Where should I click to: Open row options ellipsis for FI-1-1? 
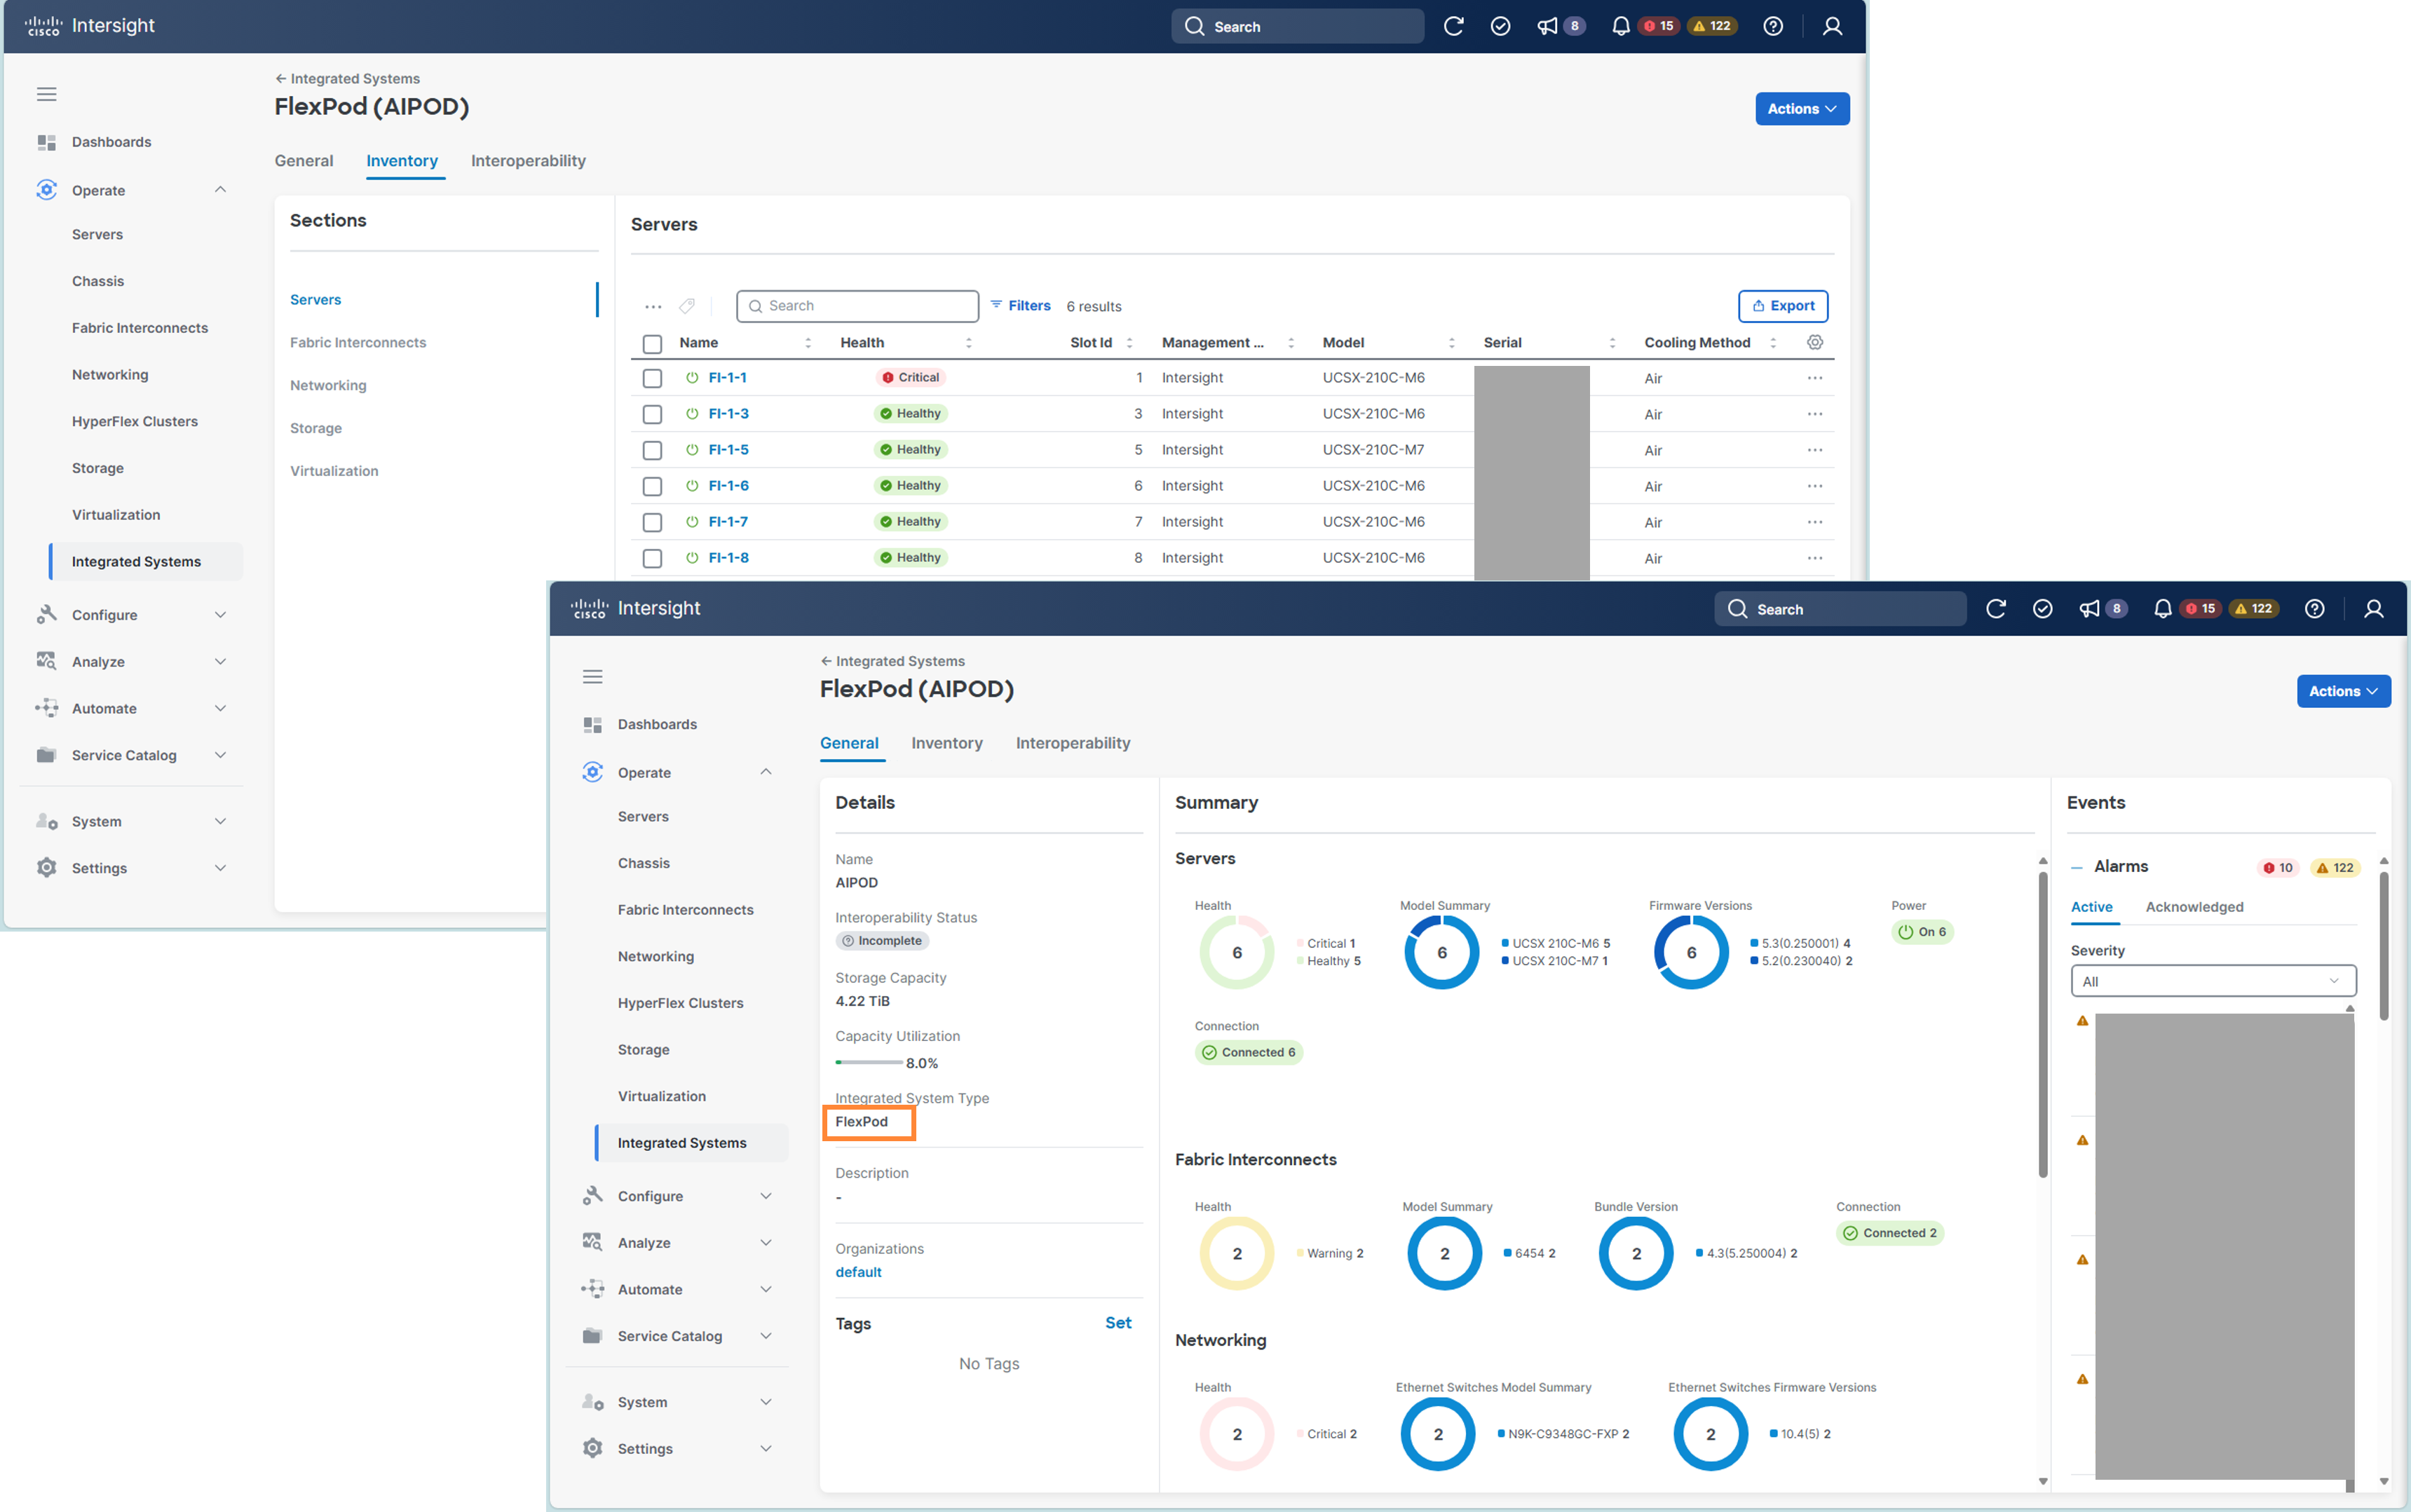click(x=1814, y=378)
